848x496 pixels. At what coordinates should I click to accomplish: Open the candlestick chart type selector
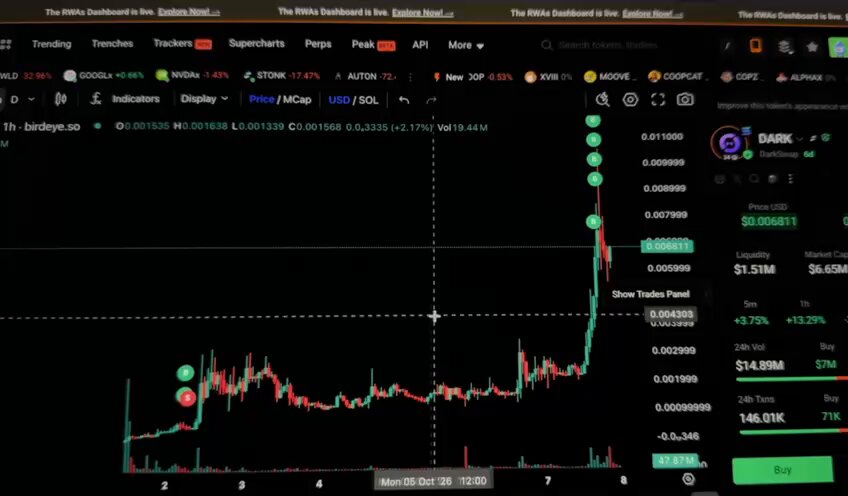(61, 99)
